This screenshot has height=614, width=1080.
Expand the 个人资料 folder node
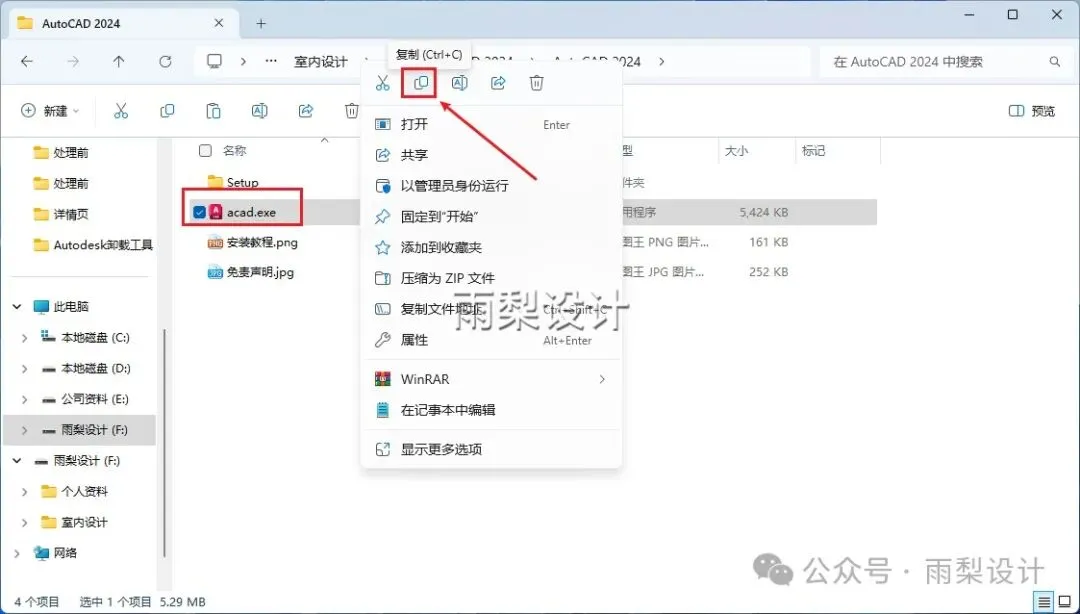click(25, 491)
